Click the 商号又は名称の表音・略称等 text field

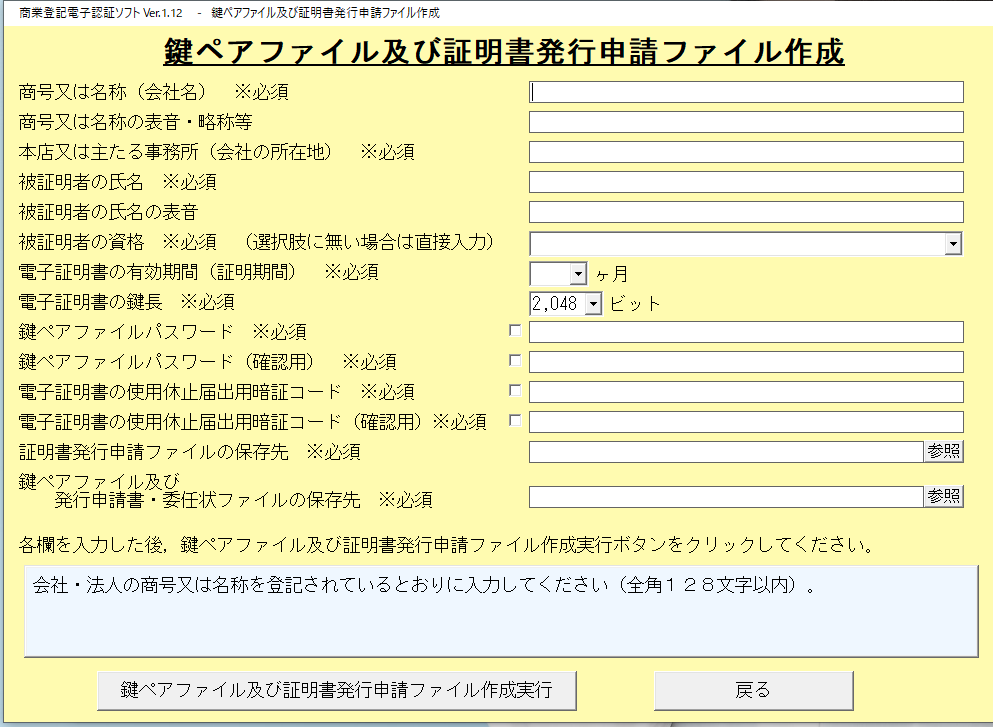tap(745, 122)
